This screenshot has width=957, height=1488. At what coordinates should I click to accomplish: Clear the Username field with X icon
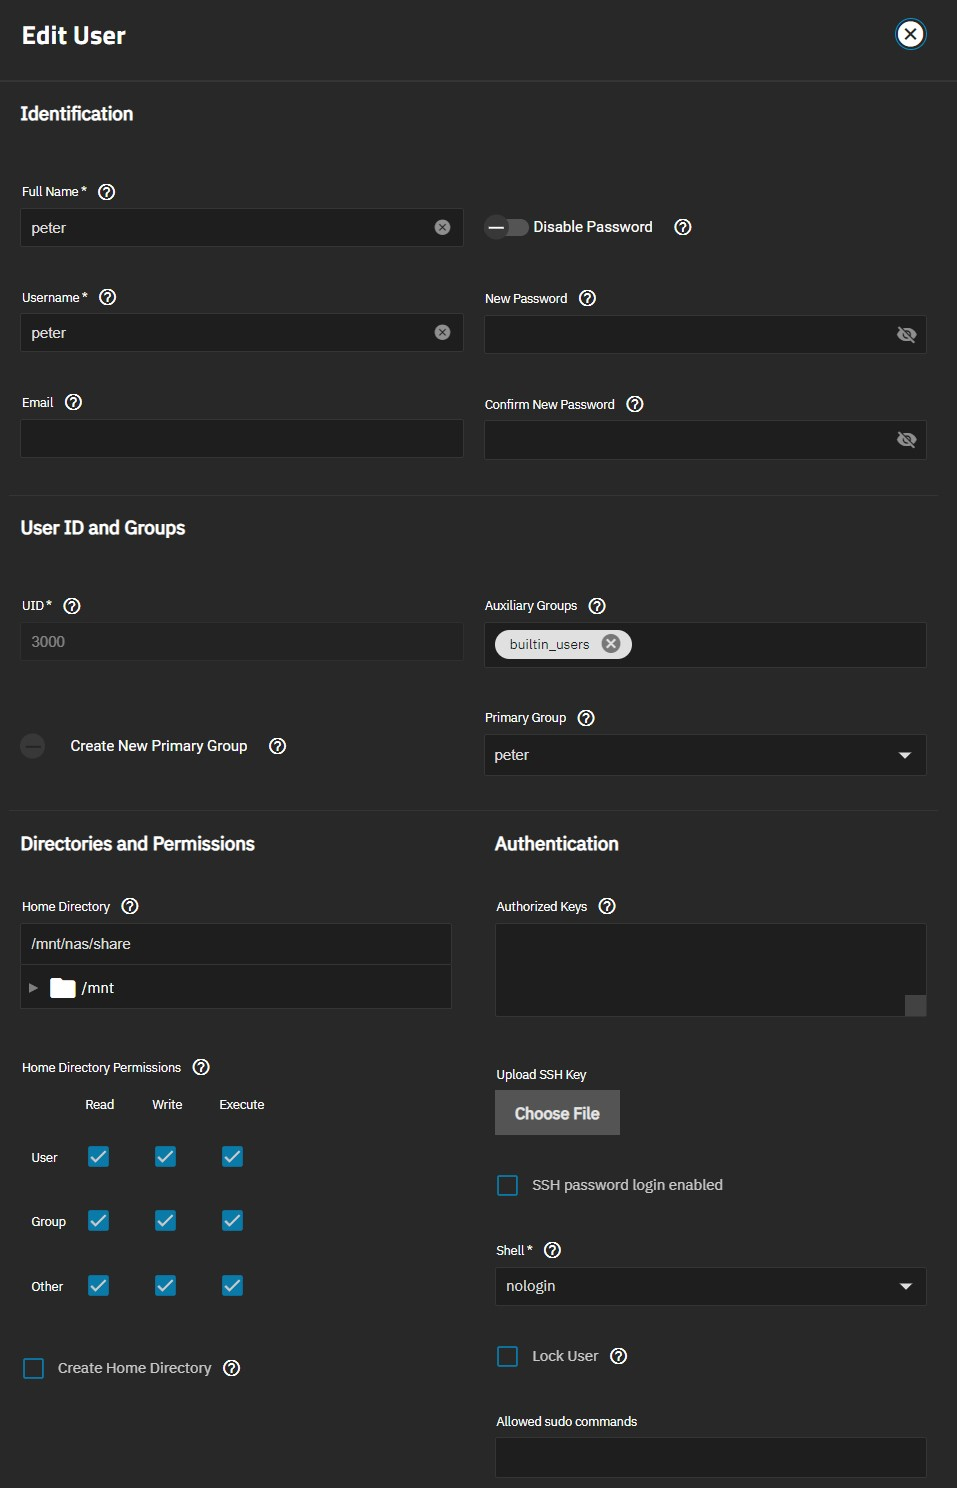click(x=442, y=333)
